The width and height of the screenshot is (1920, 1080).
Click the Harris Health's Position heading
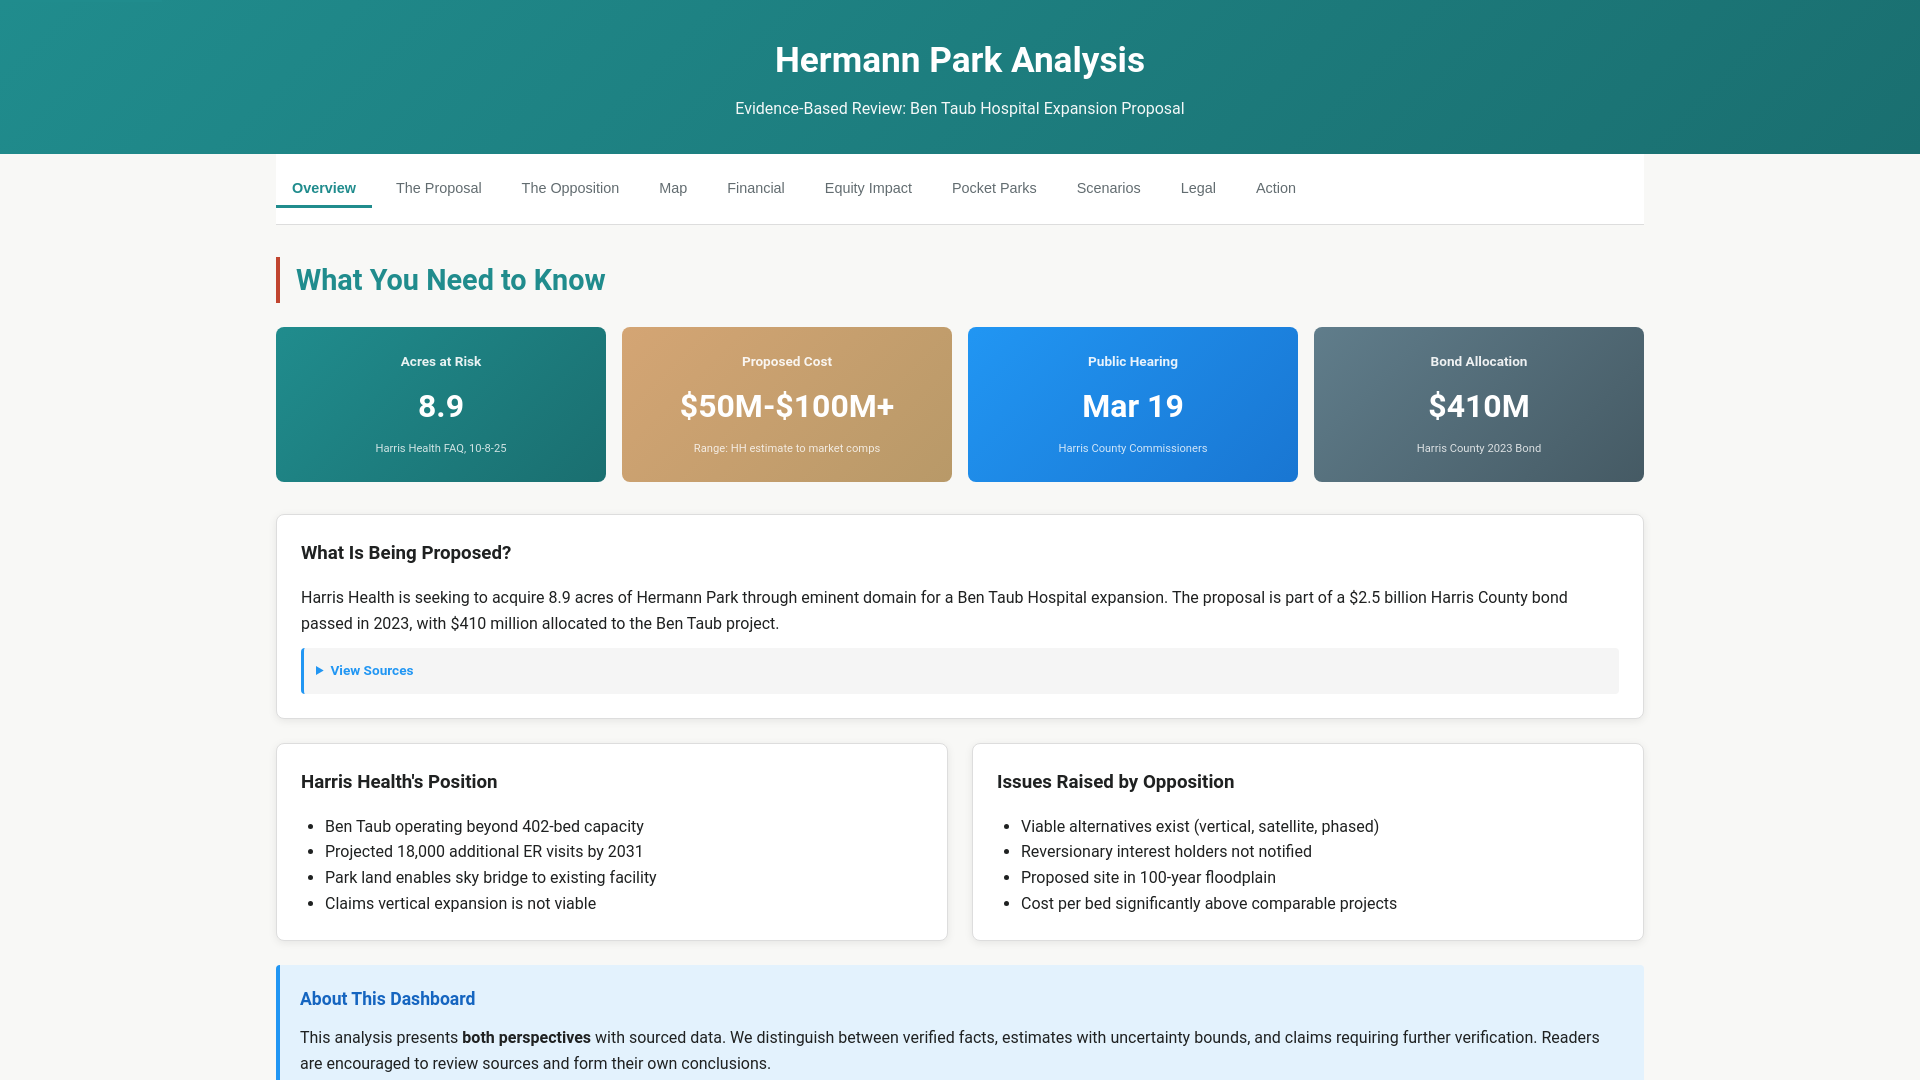point(399,782)
